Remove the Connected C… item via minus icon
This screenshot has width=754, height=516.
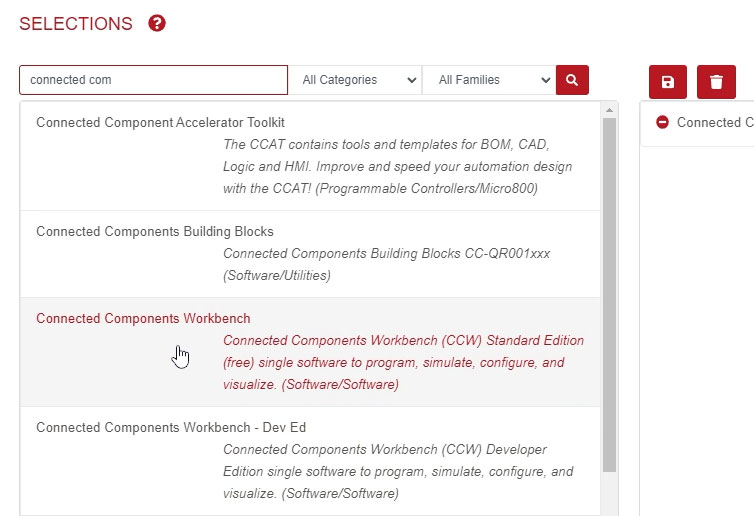662,122
